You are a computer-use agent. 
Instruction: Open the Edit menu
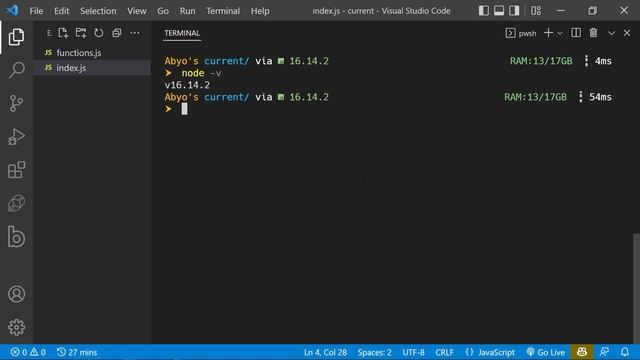62,11
